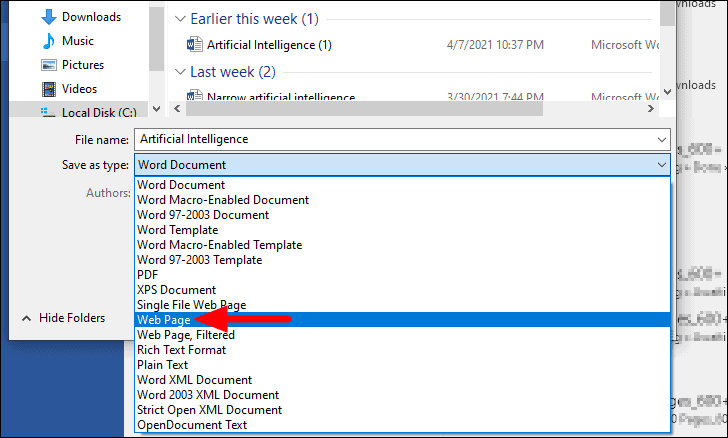Choose Word Macro-Enabled Document type
Image resolution: width=728 pixels, height=438 pixels.
coord(402,200)
